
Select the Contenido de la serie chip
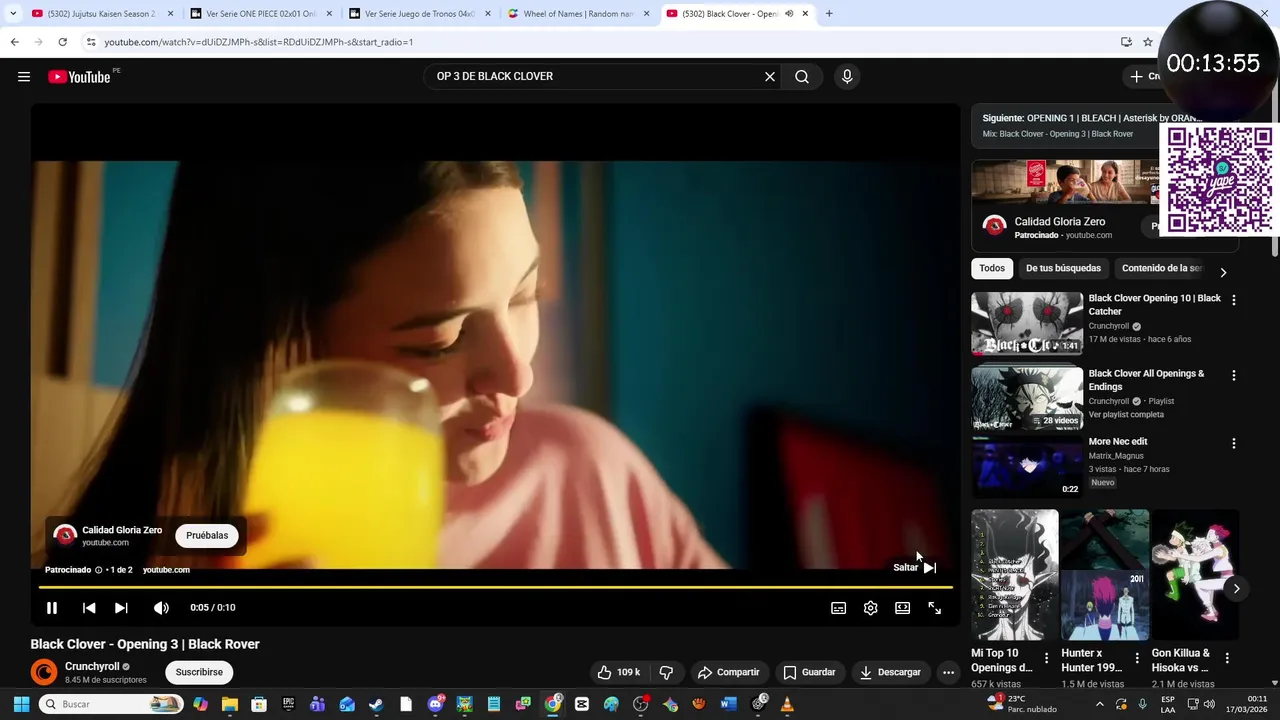pos(1162,268)
